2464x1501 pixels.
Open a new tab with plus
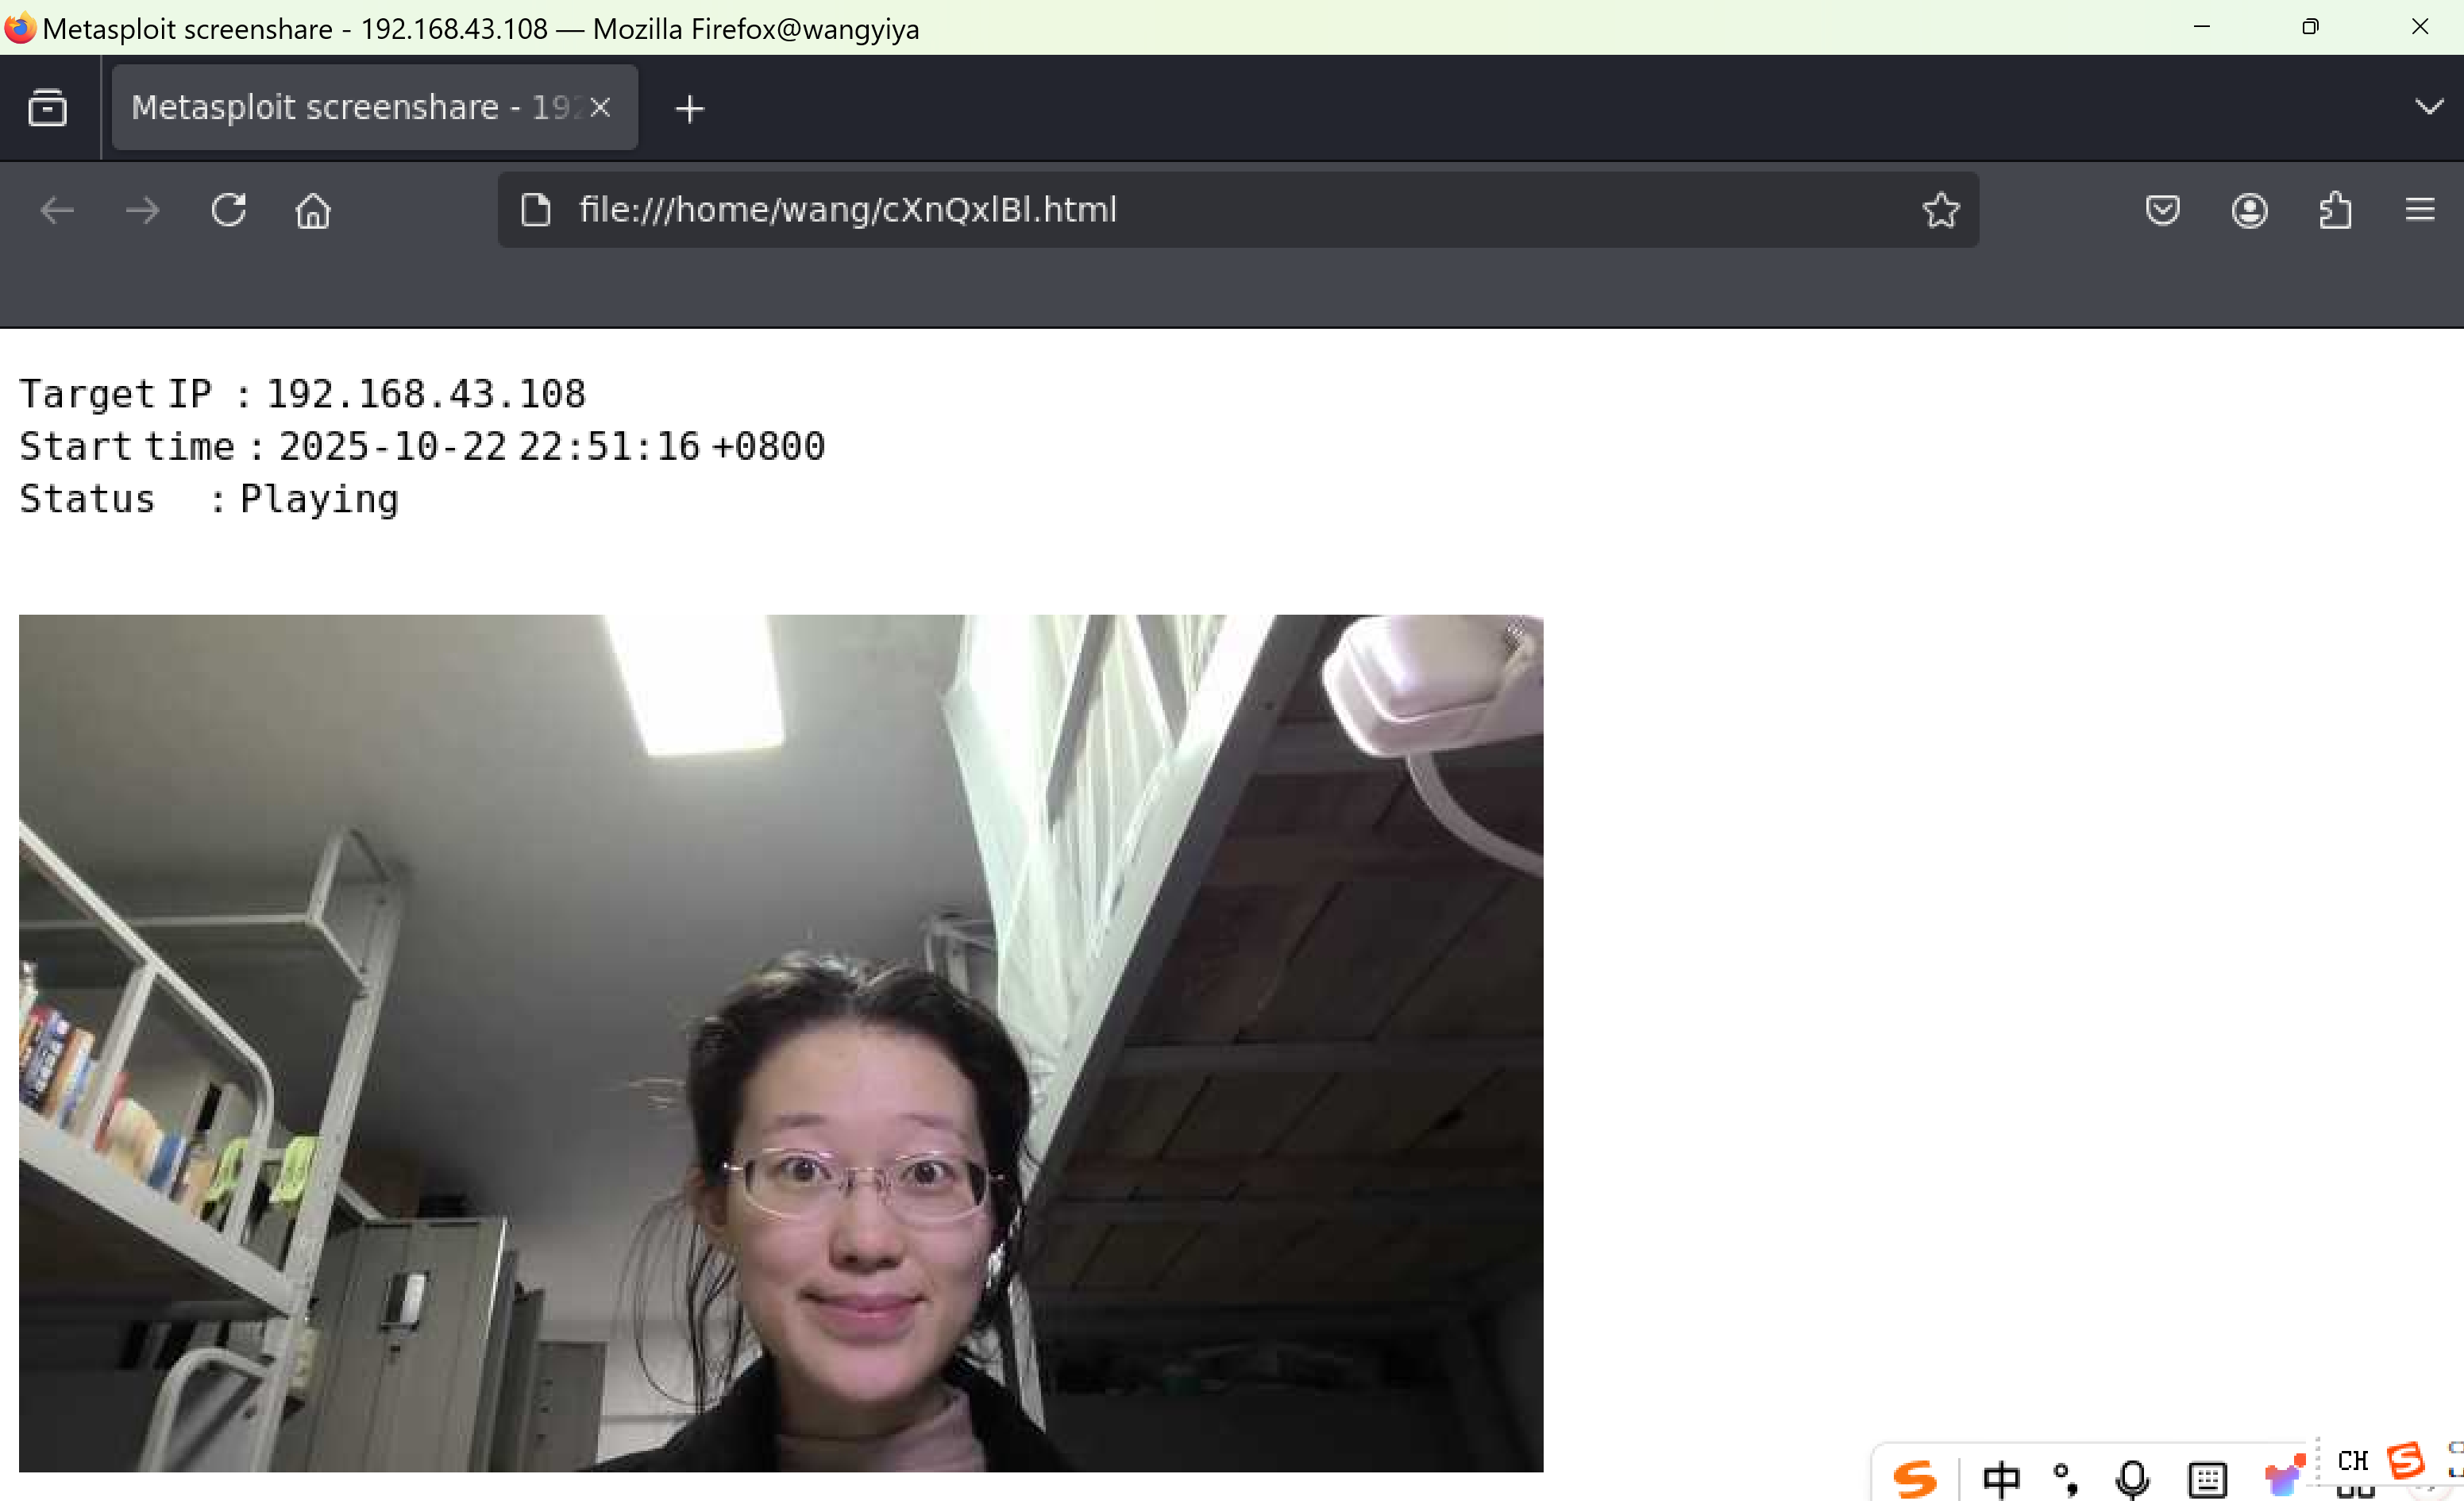690,108
